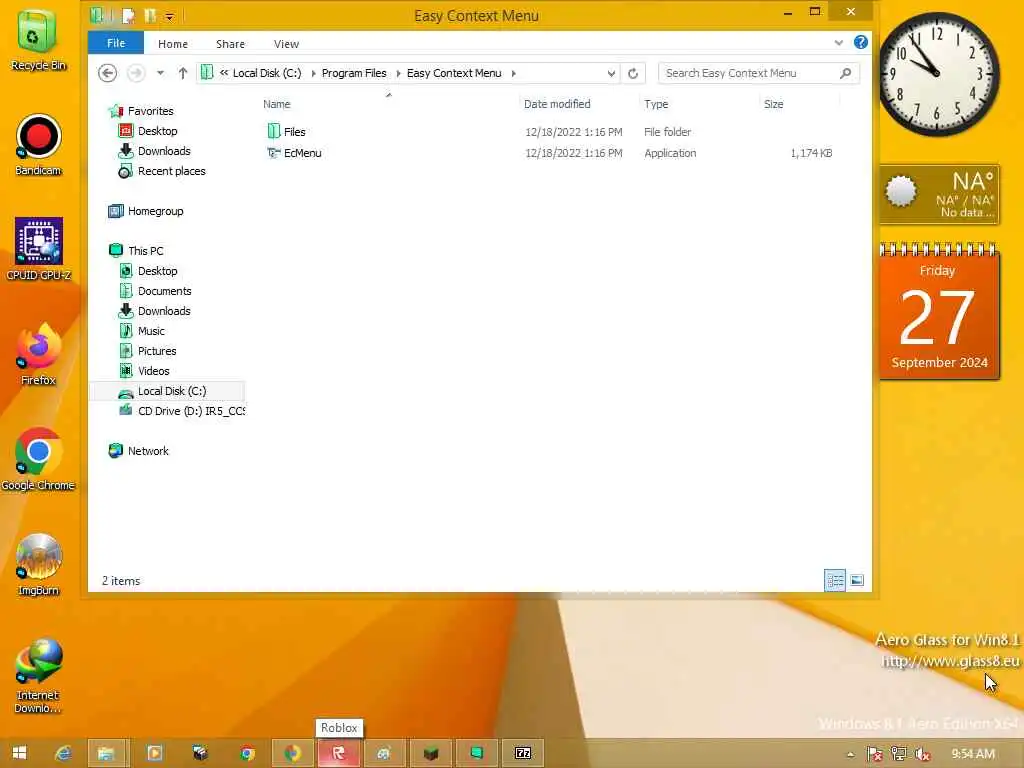Click the New folder quick access icon
Viewport: 1024px width, 768px height.
tap(150, 15)
